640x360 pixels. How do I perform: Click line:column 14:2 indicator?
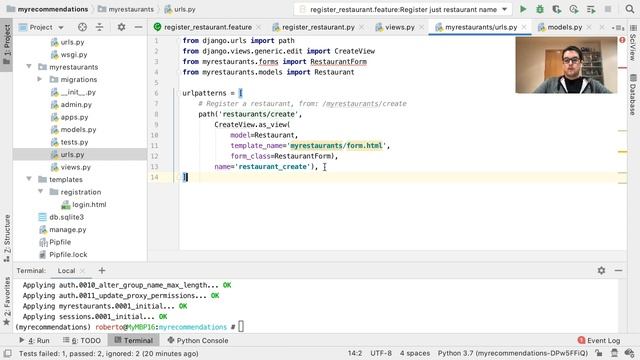355,353
